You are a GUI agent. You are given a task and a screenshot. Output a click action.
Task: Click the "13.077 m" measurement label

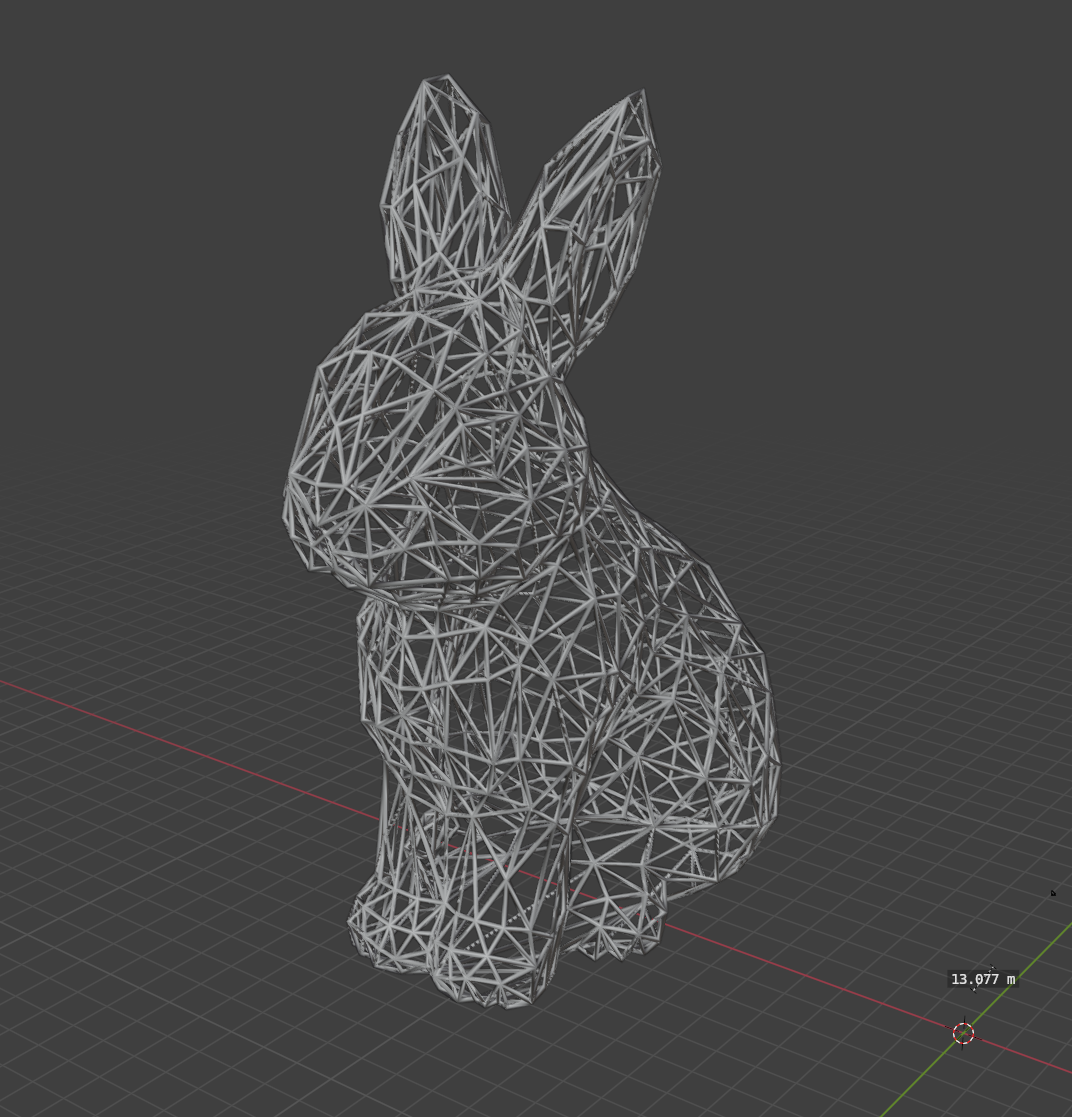[983, 980]
